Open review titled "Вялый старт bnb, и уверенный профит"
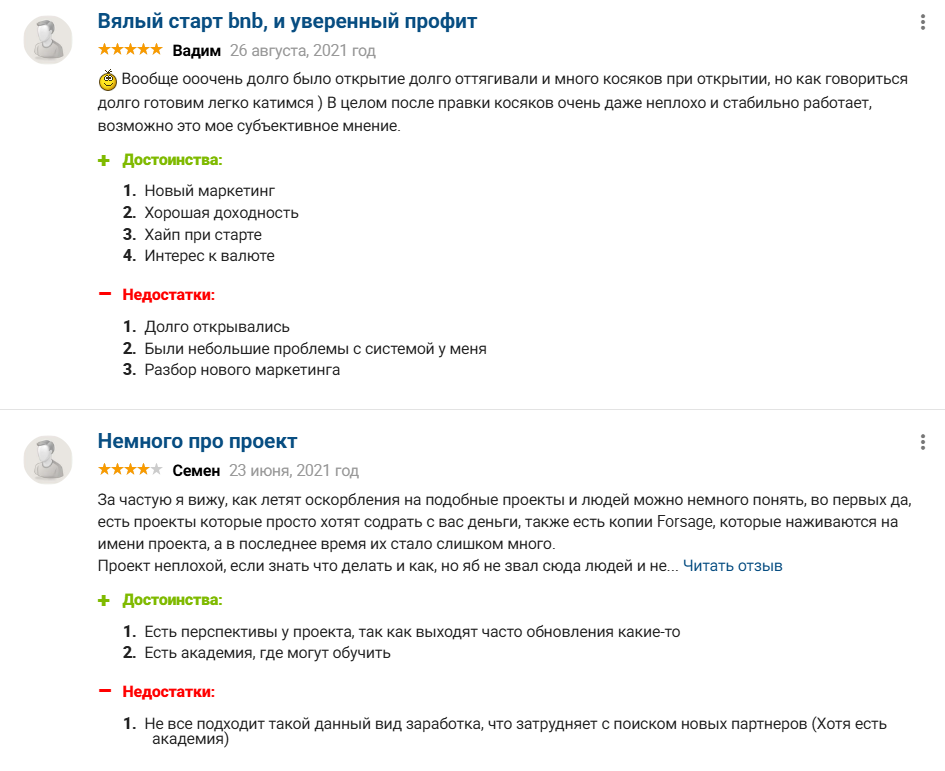This screenshot has height=771, width=945. point(287,21)
